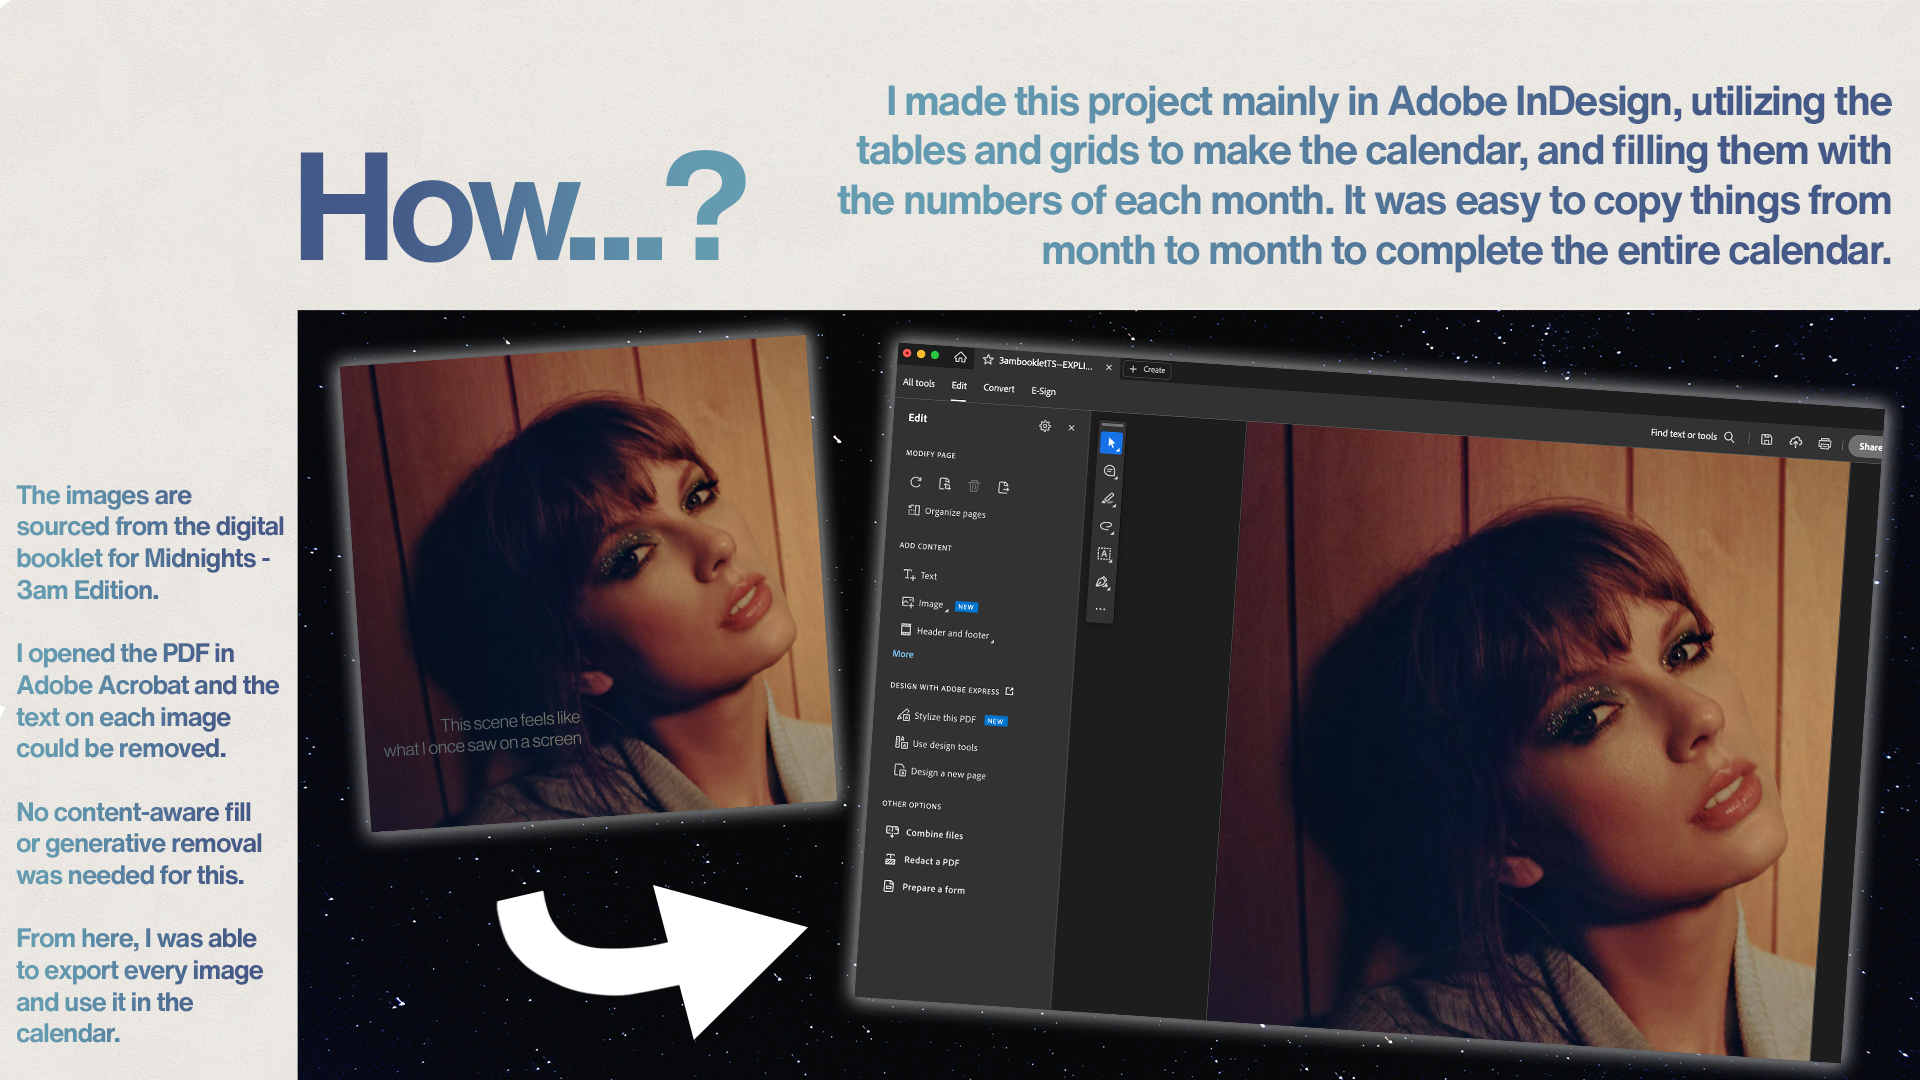Open the quick toolbar more options dots
Image resolution: width=1920 pixels, height=1080 pixels.
pyautogui.click(x=1100, y=609)
